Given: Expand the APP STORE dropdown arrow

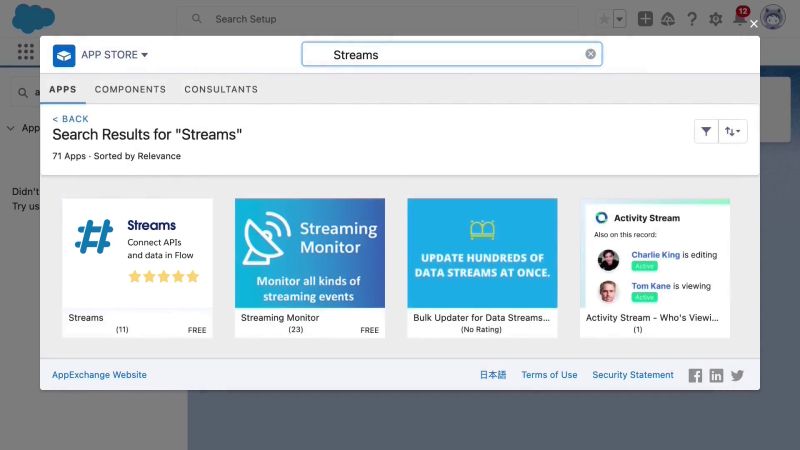Looking at the screenshot, I should pyautogui.click(x=144, y=55).
